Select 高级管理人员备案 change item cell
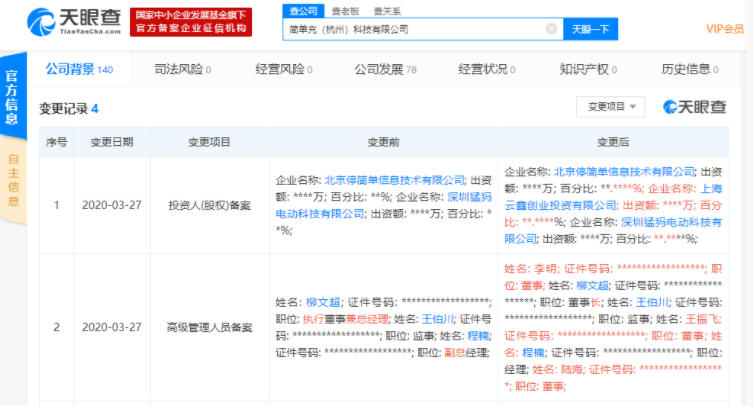This screenshot has height=407, width=753. [x=209, y=327]
